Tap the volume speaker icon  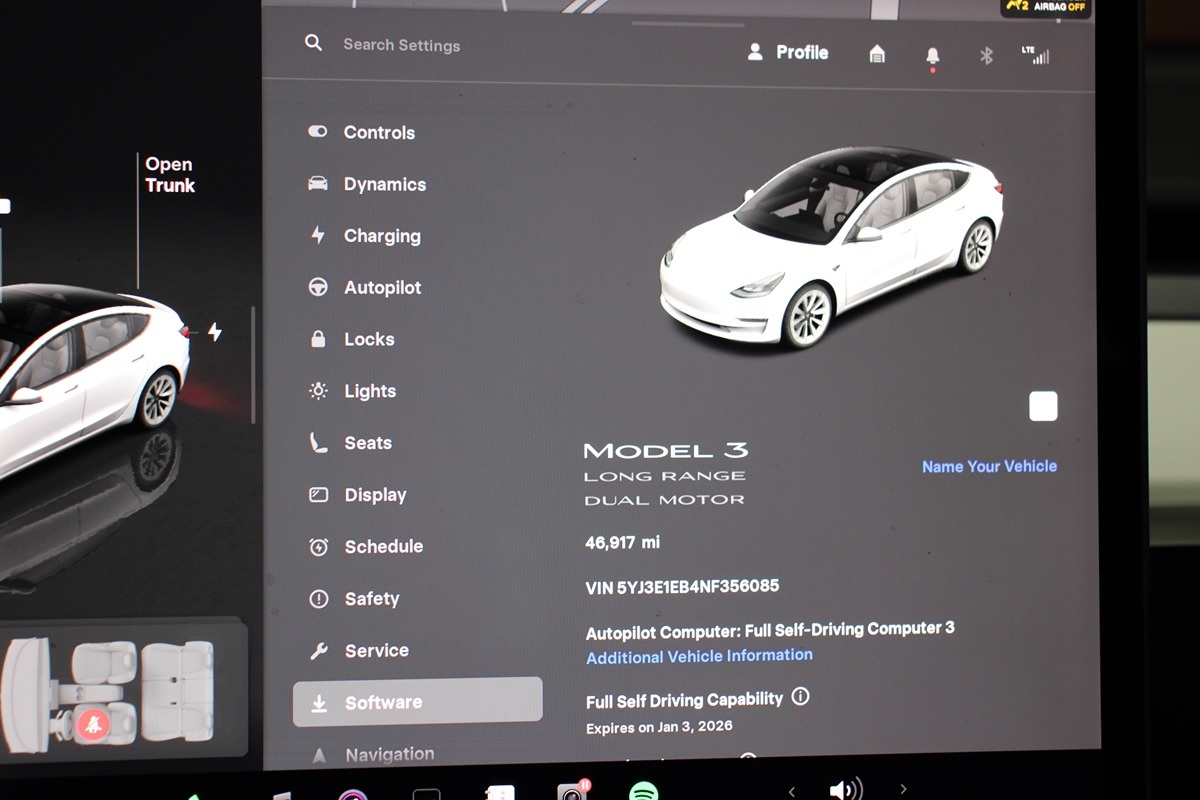coord(845,790)
